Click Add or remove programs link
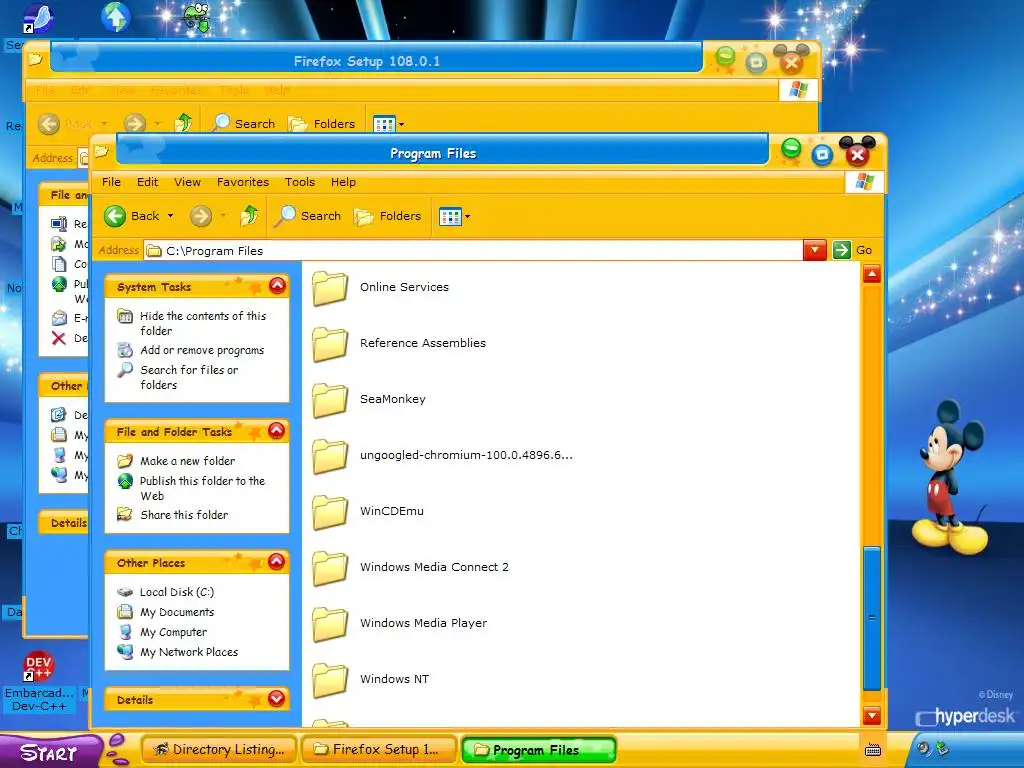The height and width of the screenshot is (768, 1024). [202, 350]
